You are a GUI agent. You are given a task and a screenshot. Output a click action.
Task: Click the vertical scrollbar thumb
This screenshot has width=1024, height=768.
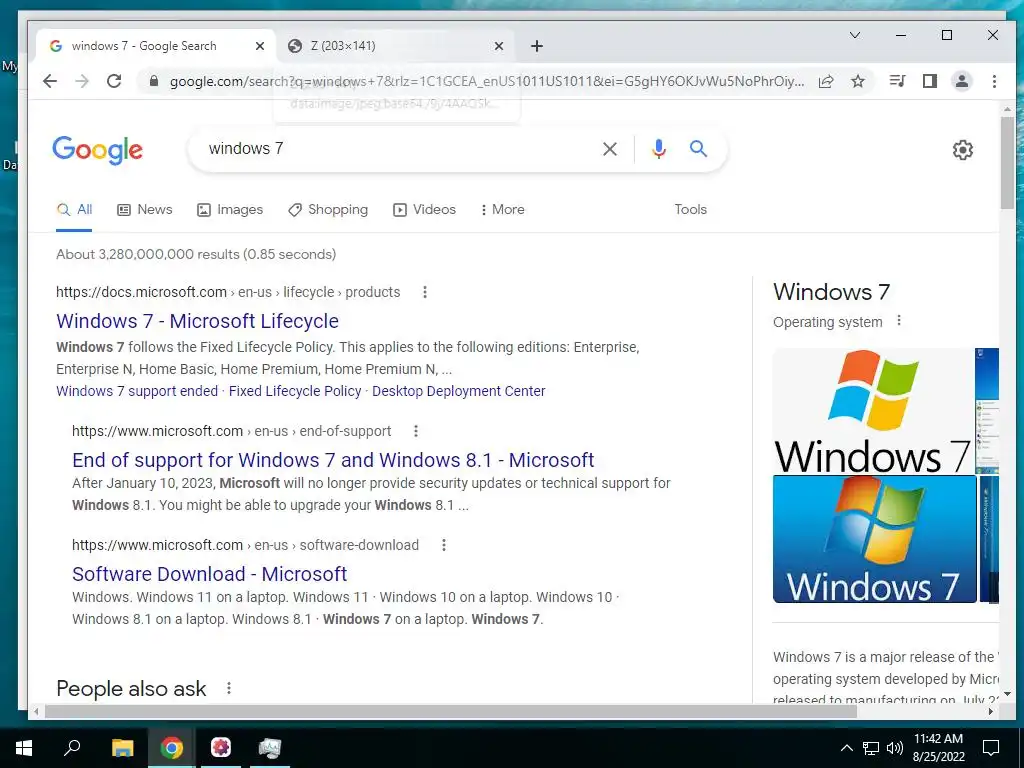(1007, 163)
